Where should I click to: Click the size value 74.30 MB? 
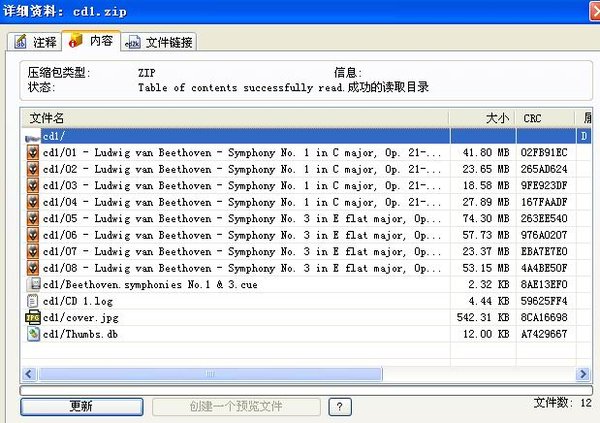click(x=486, y=219)
